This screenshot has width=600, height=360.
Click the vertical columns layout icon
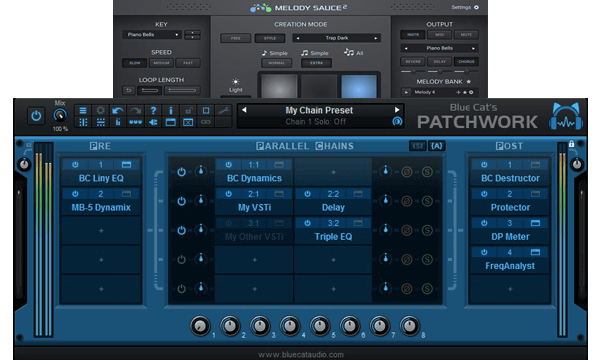(x=83, y=122)
